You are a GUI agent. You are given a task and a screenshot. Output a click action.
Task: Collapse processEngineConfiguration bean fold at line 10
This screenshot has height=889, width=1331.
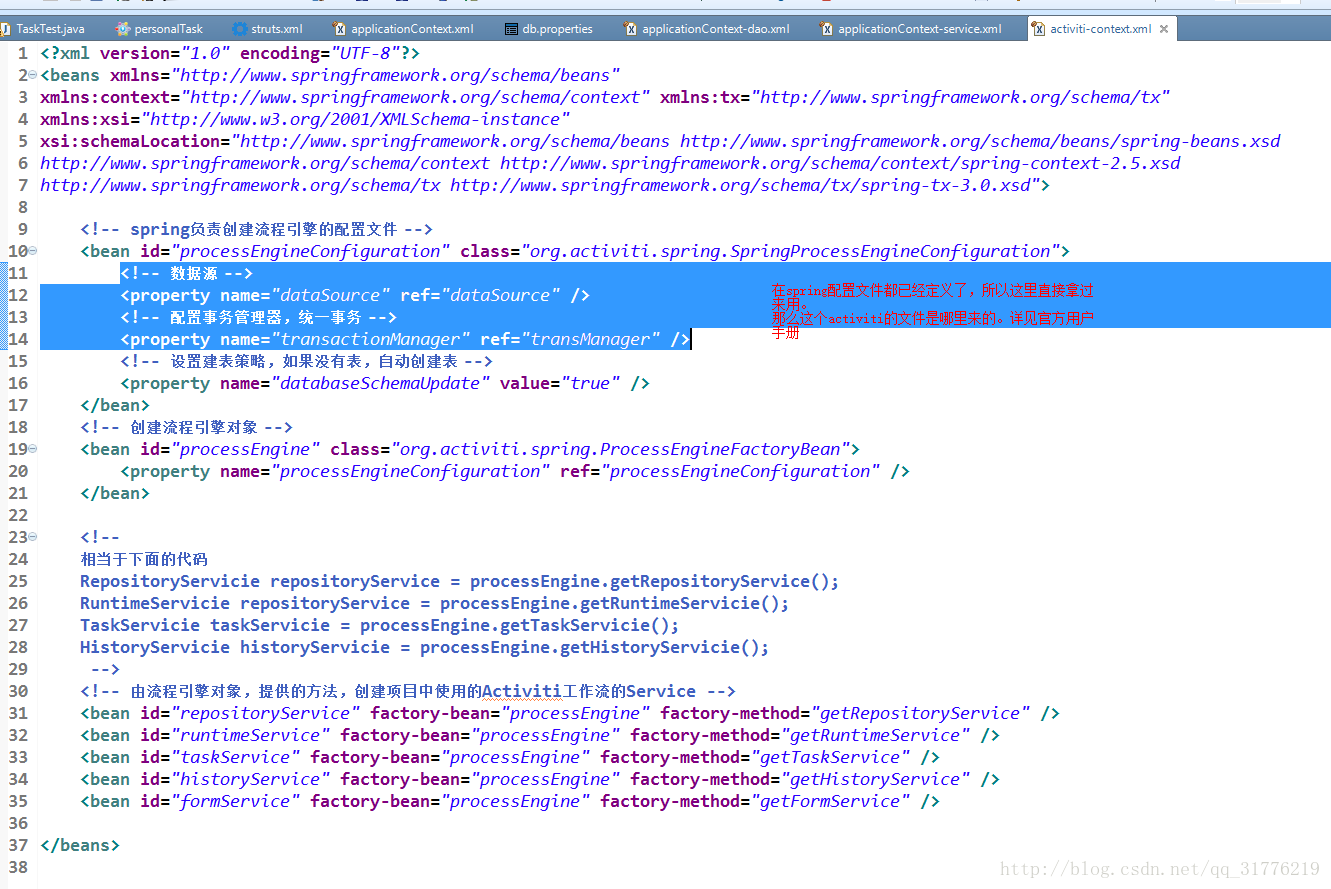[33, 251]
